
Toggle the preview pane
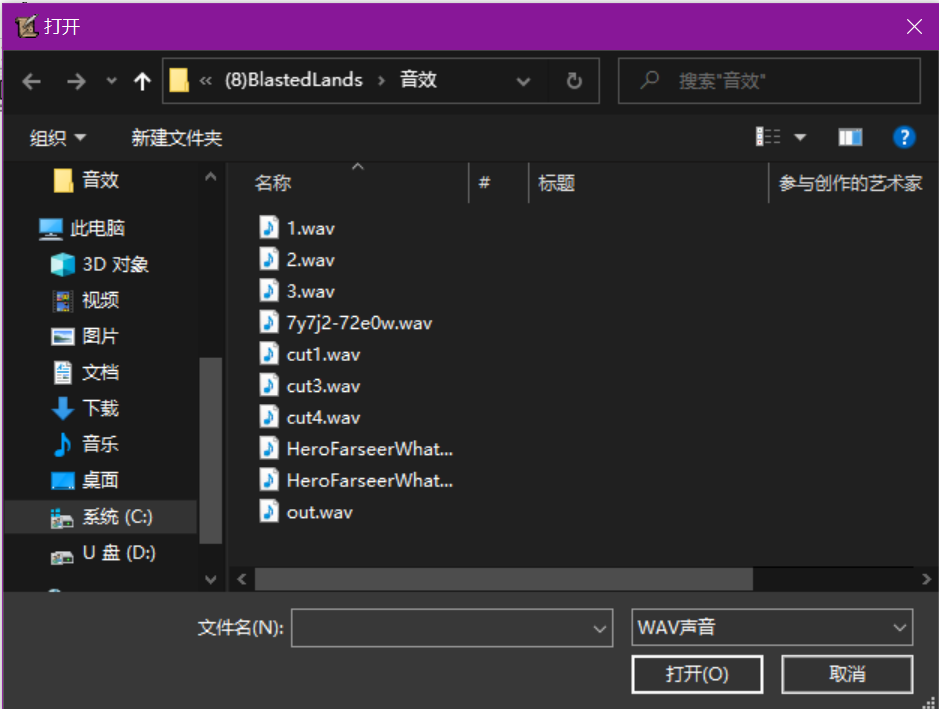tap(850, 137)
